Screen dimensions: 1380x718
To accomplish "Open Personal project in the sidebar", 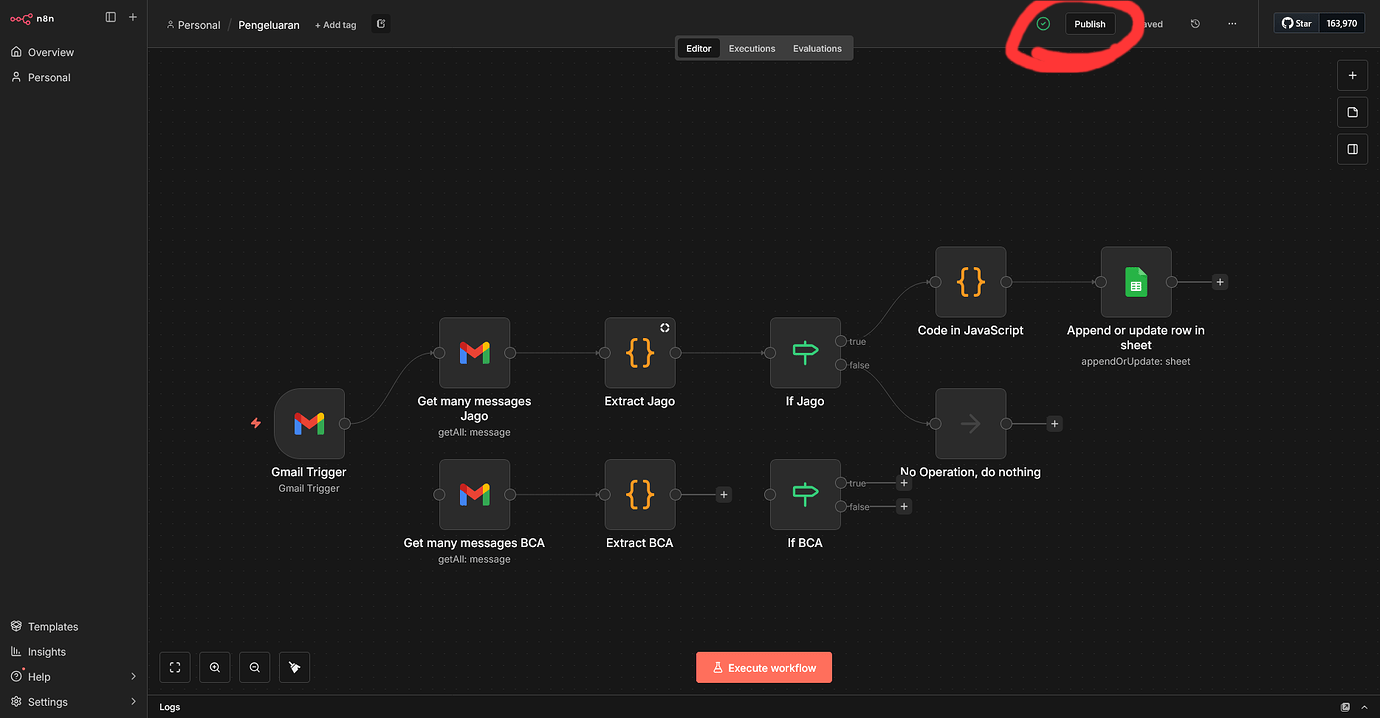I will tap(49, 77).
